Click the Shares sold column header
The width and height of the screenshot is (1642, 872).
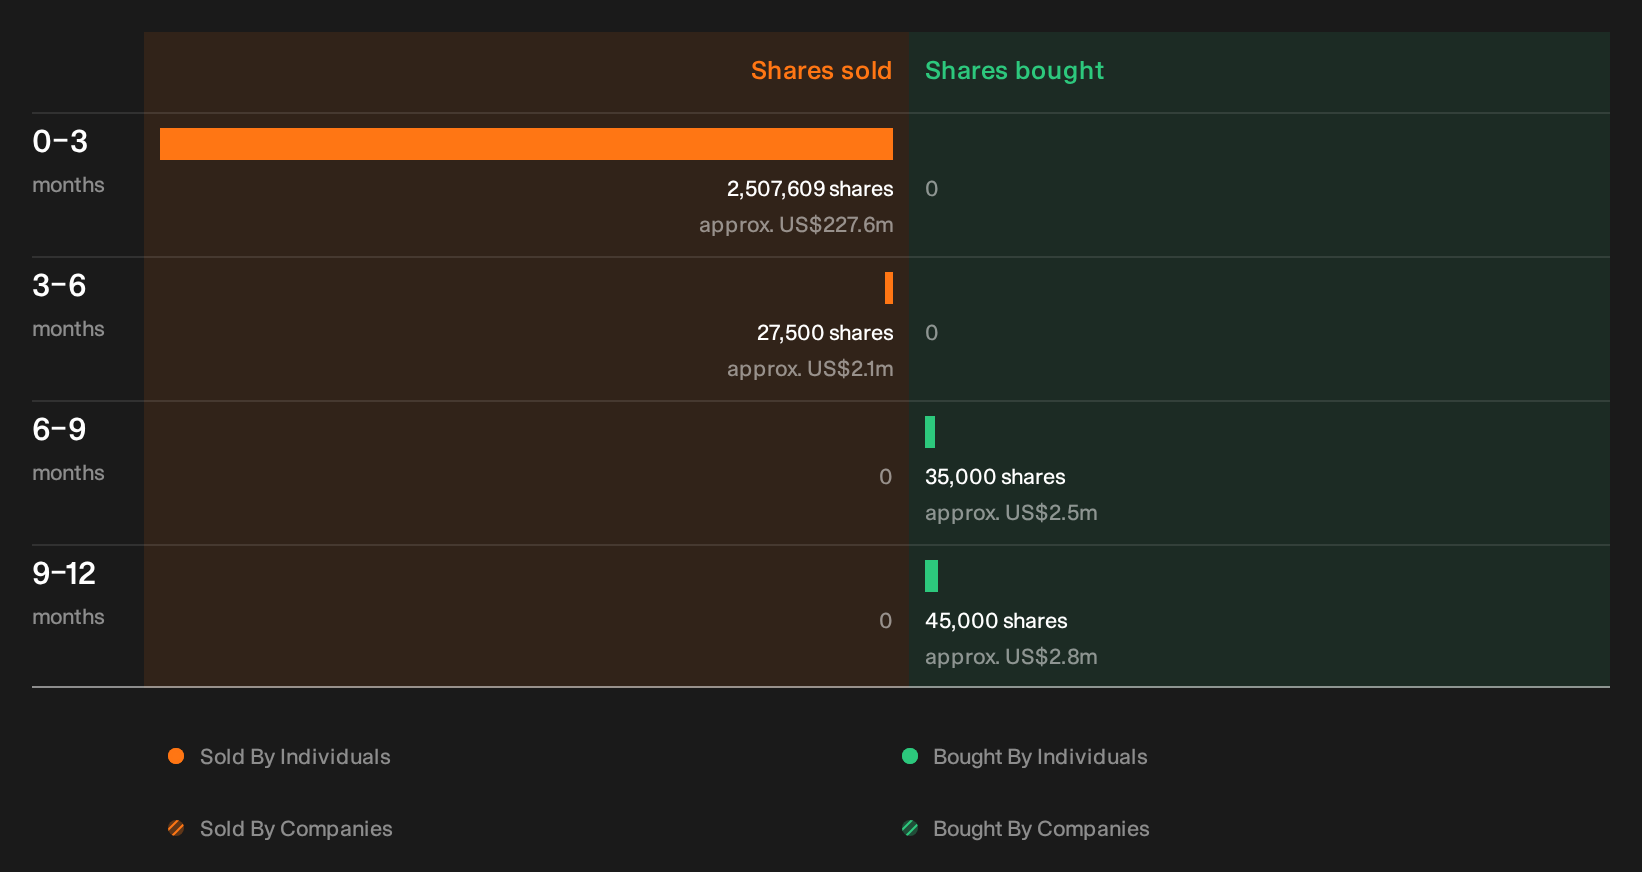pyautogui.click(x=821, y=71)
